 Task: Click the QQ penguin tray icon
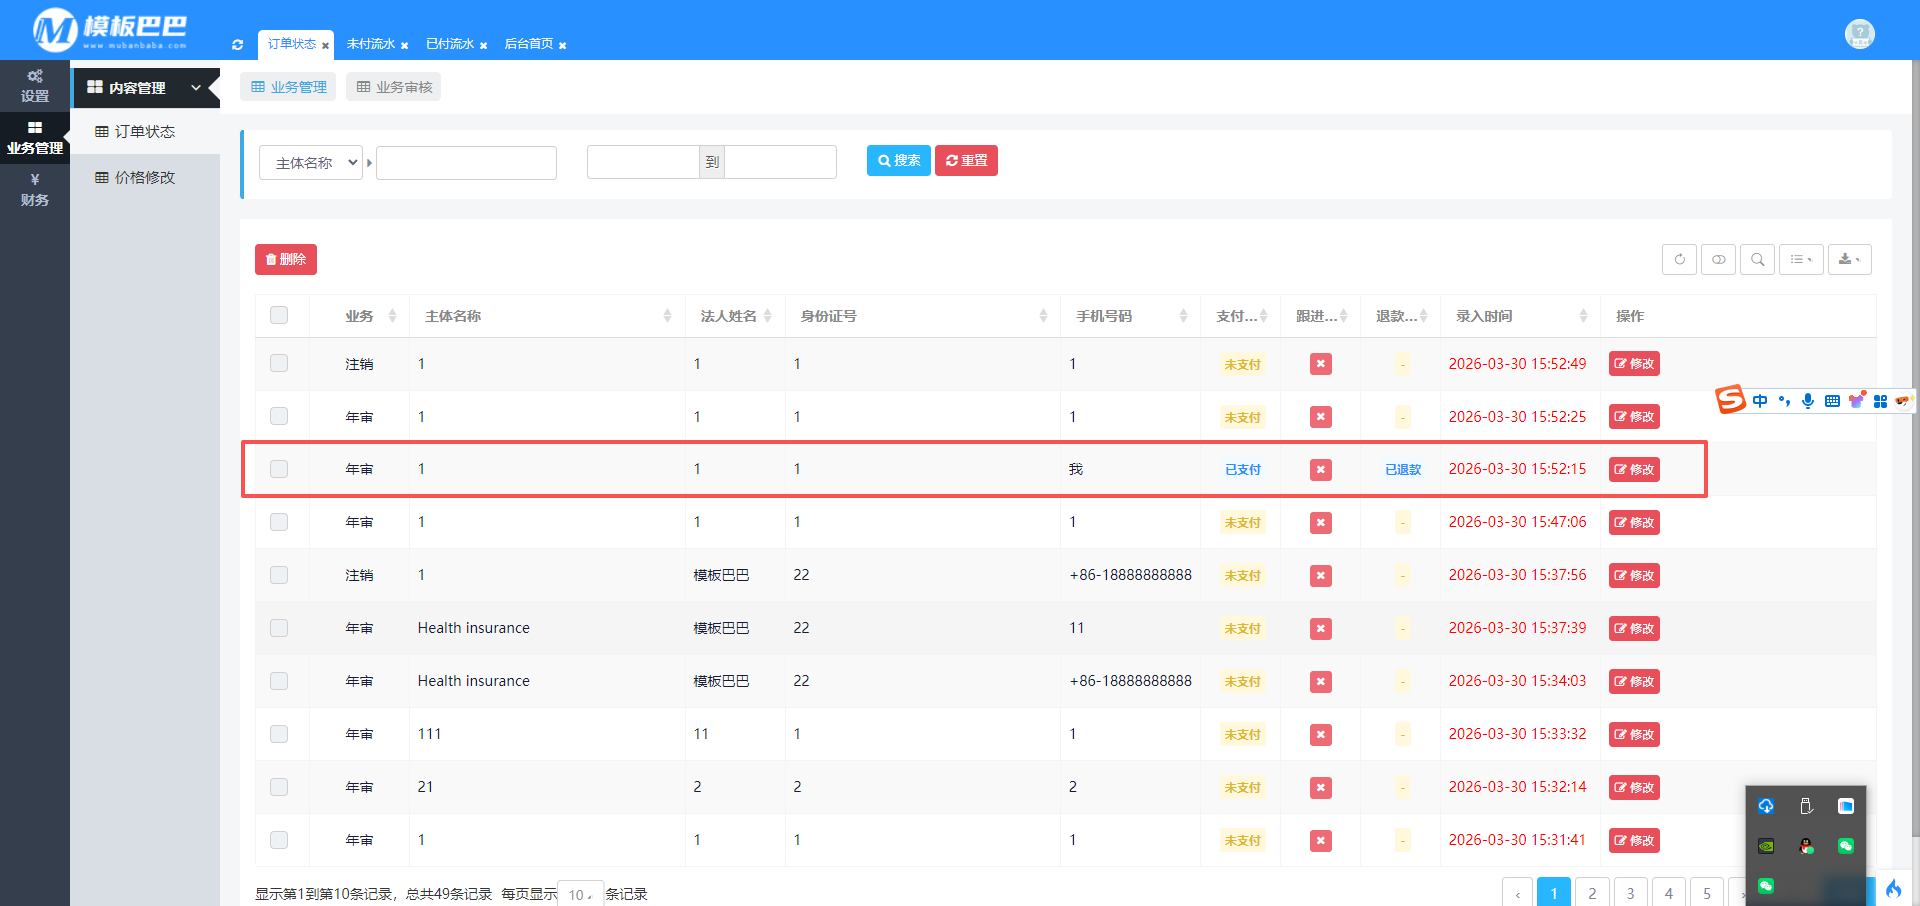click(x=1806, y=846)
